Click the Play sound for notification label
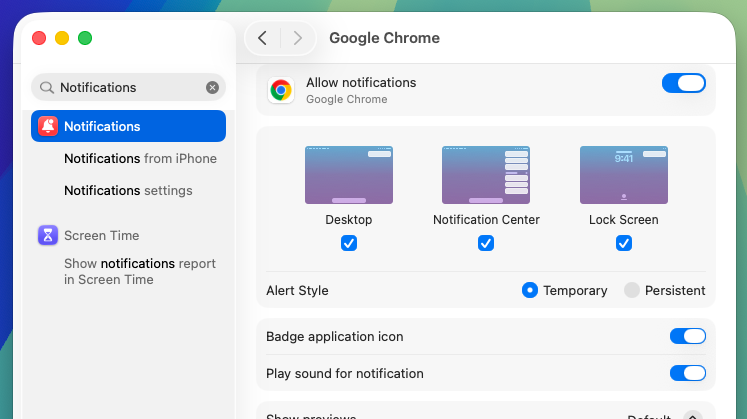This screenshot has width=747, height=419. (x=344, y=374)
